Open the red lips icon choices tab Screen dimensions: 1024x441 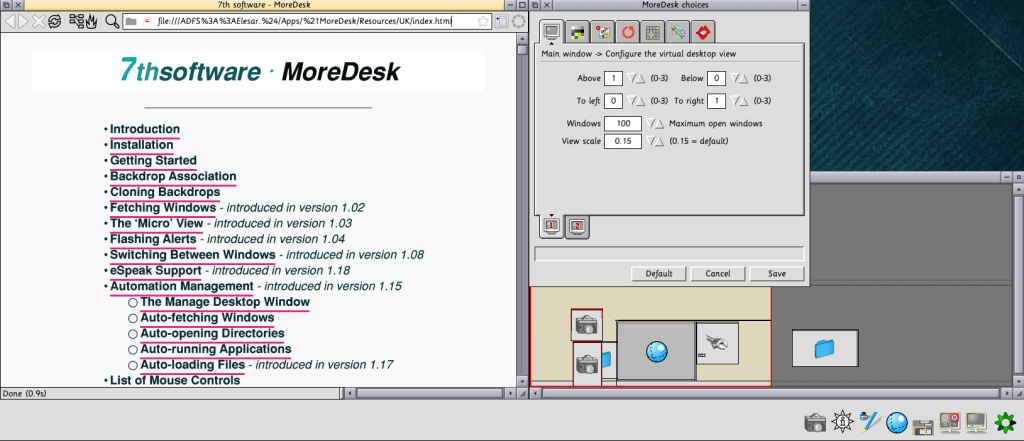[703, 32]
